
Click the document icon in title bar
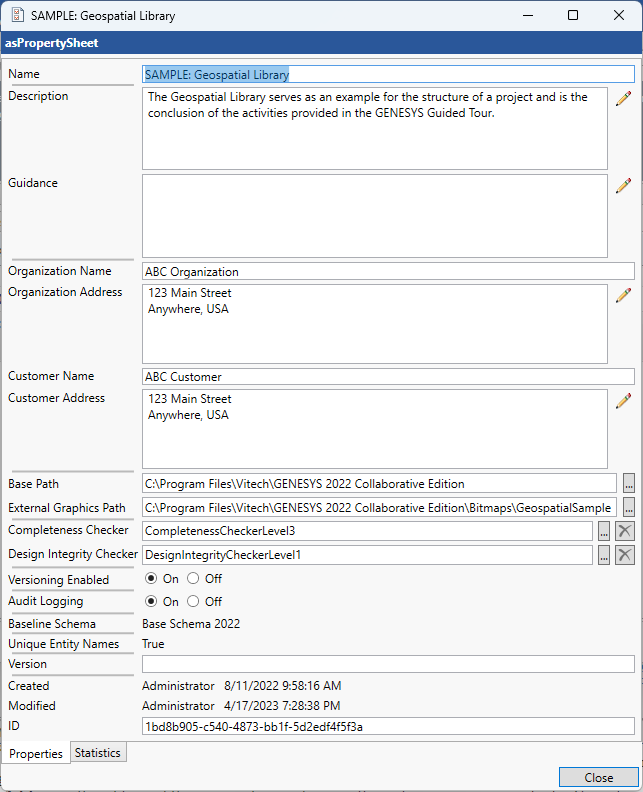tap(17, 16)
